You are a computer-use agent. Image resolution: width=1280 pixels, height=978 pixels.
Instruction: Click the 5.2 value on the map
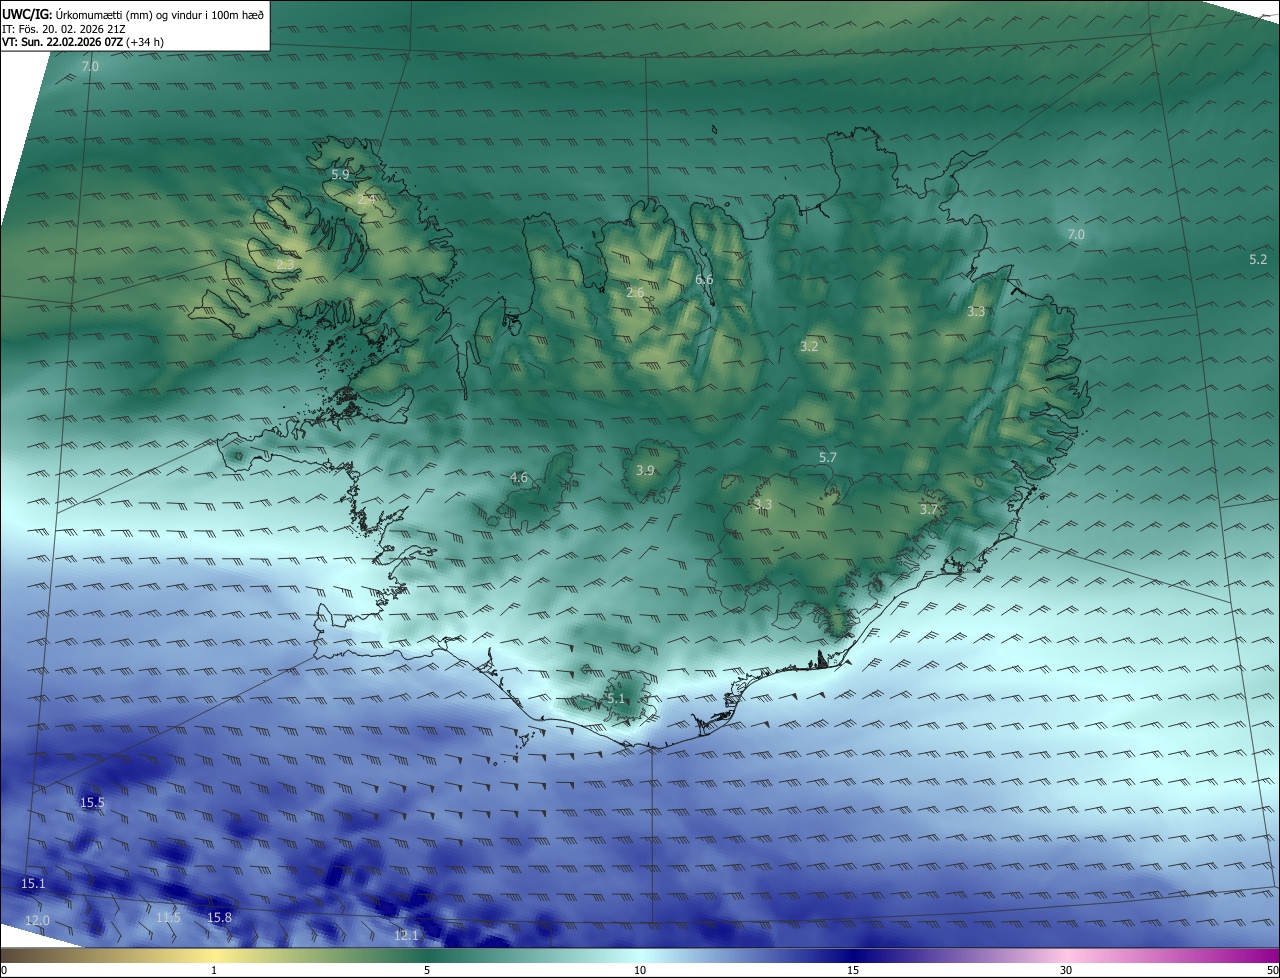click(1258, 259)
